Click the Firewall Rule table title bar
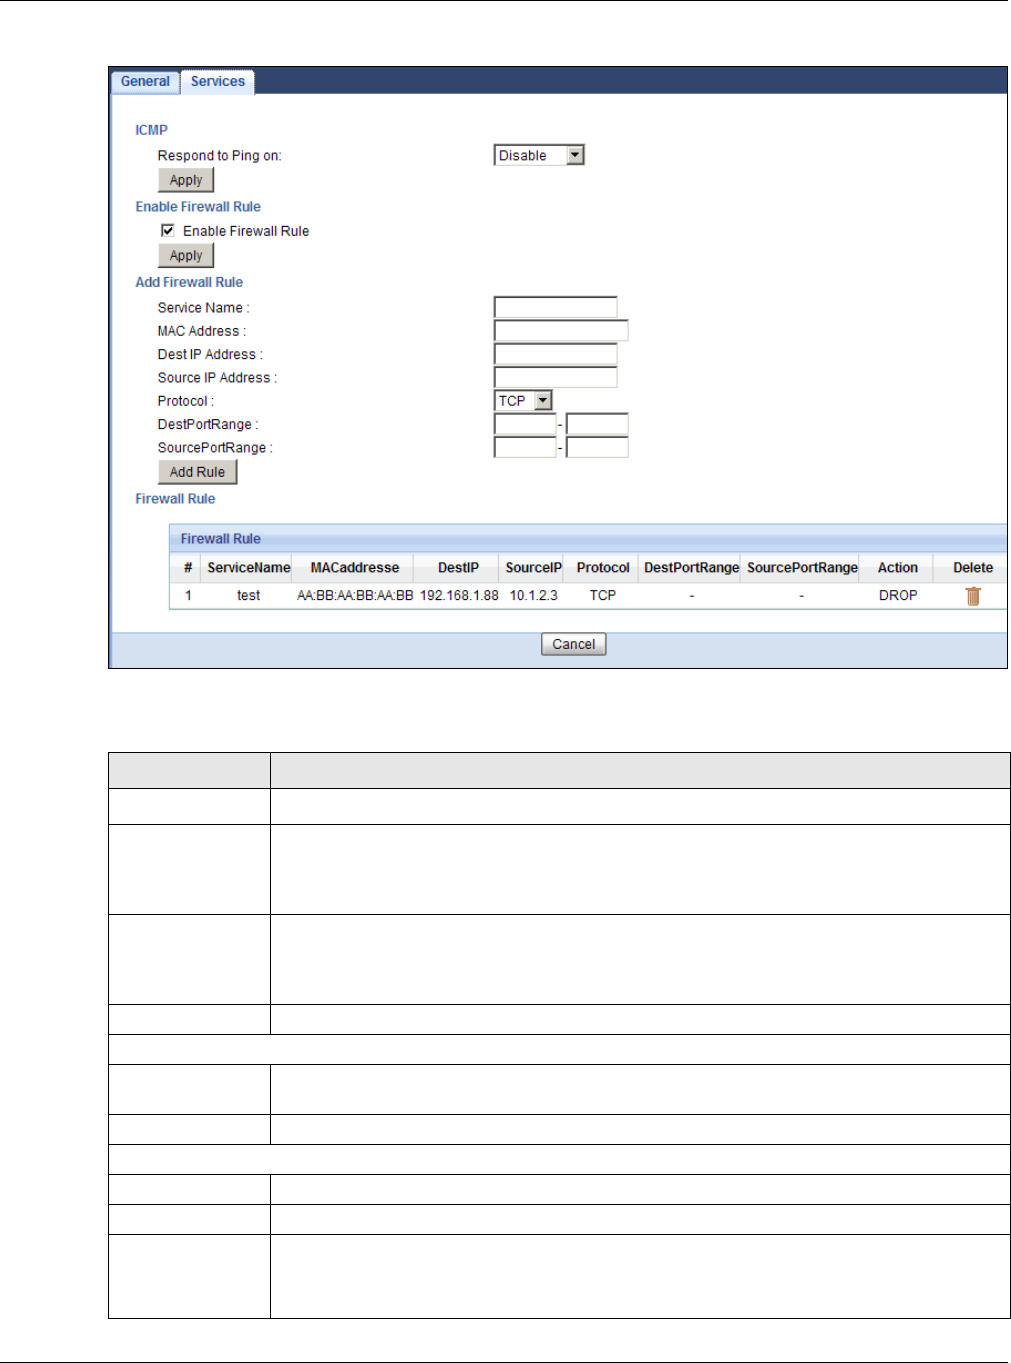 (588, 538)
